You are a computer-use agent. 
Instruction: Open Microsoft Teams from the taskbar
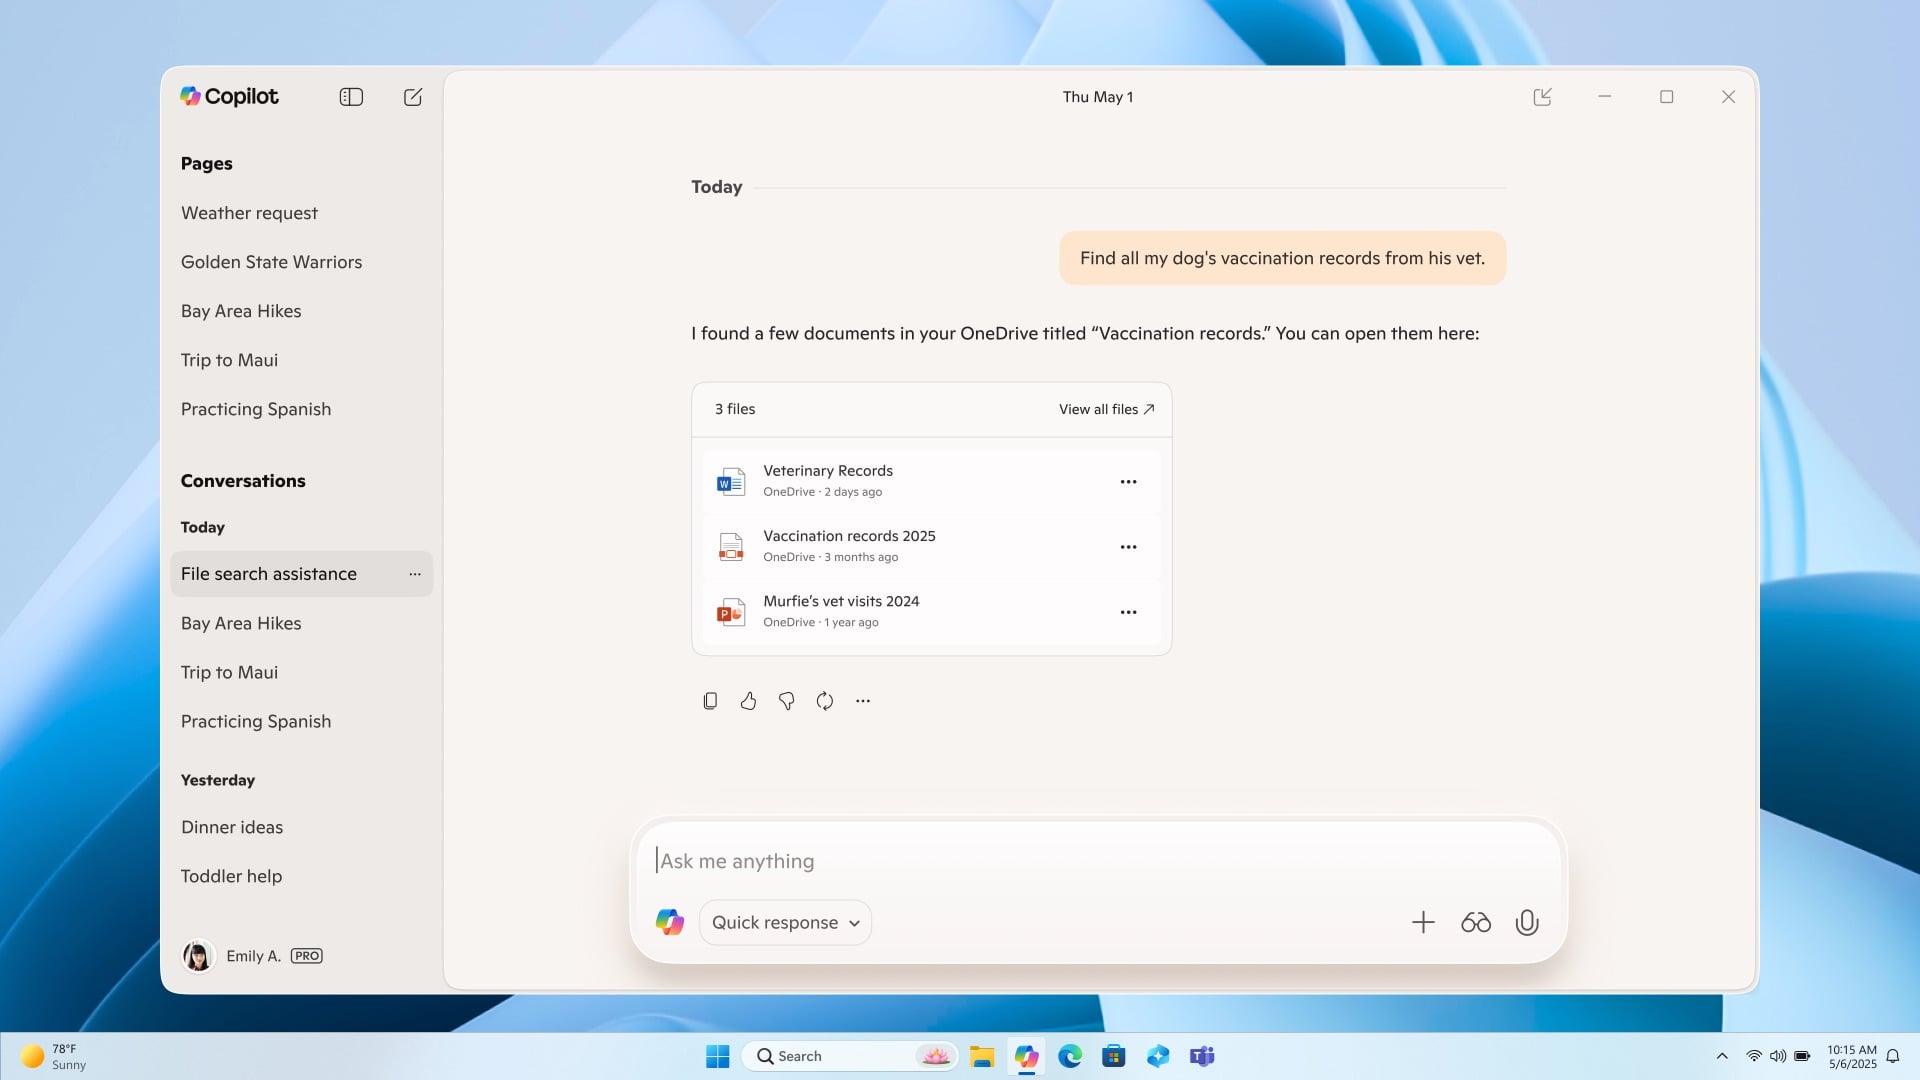click(x=1202, y=1056)
